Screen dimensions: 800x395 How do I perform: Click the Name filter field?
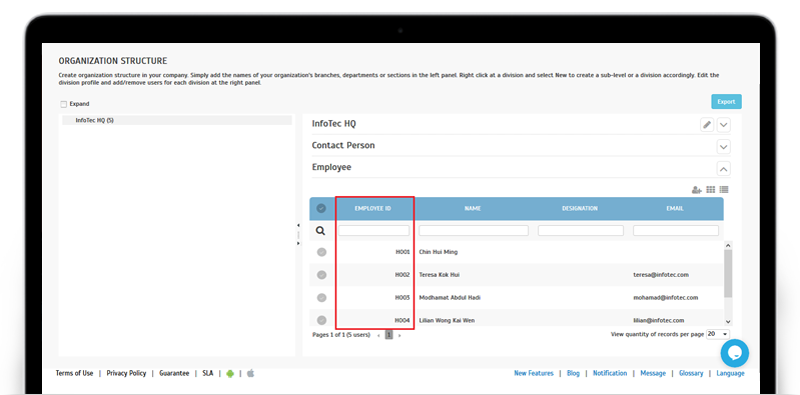(x=473, y=231)
